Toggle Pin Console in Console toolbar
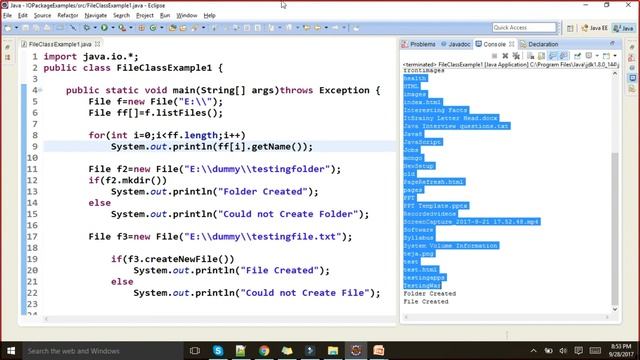This screenshot has width=640, height=360. [x=578, y=56]
